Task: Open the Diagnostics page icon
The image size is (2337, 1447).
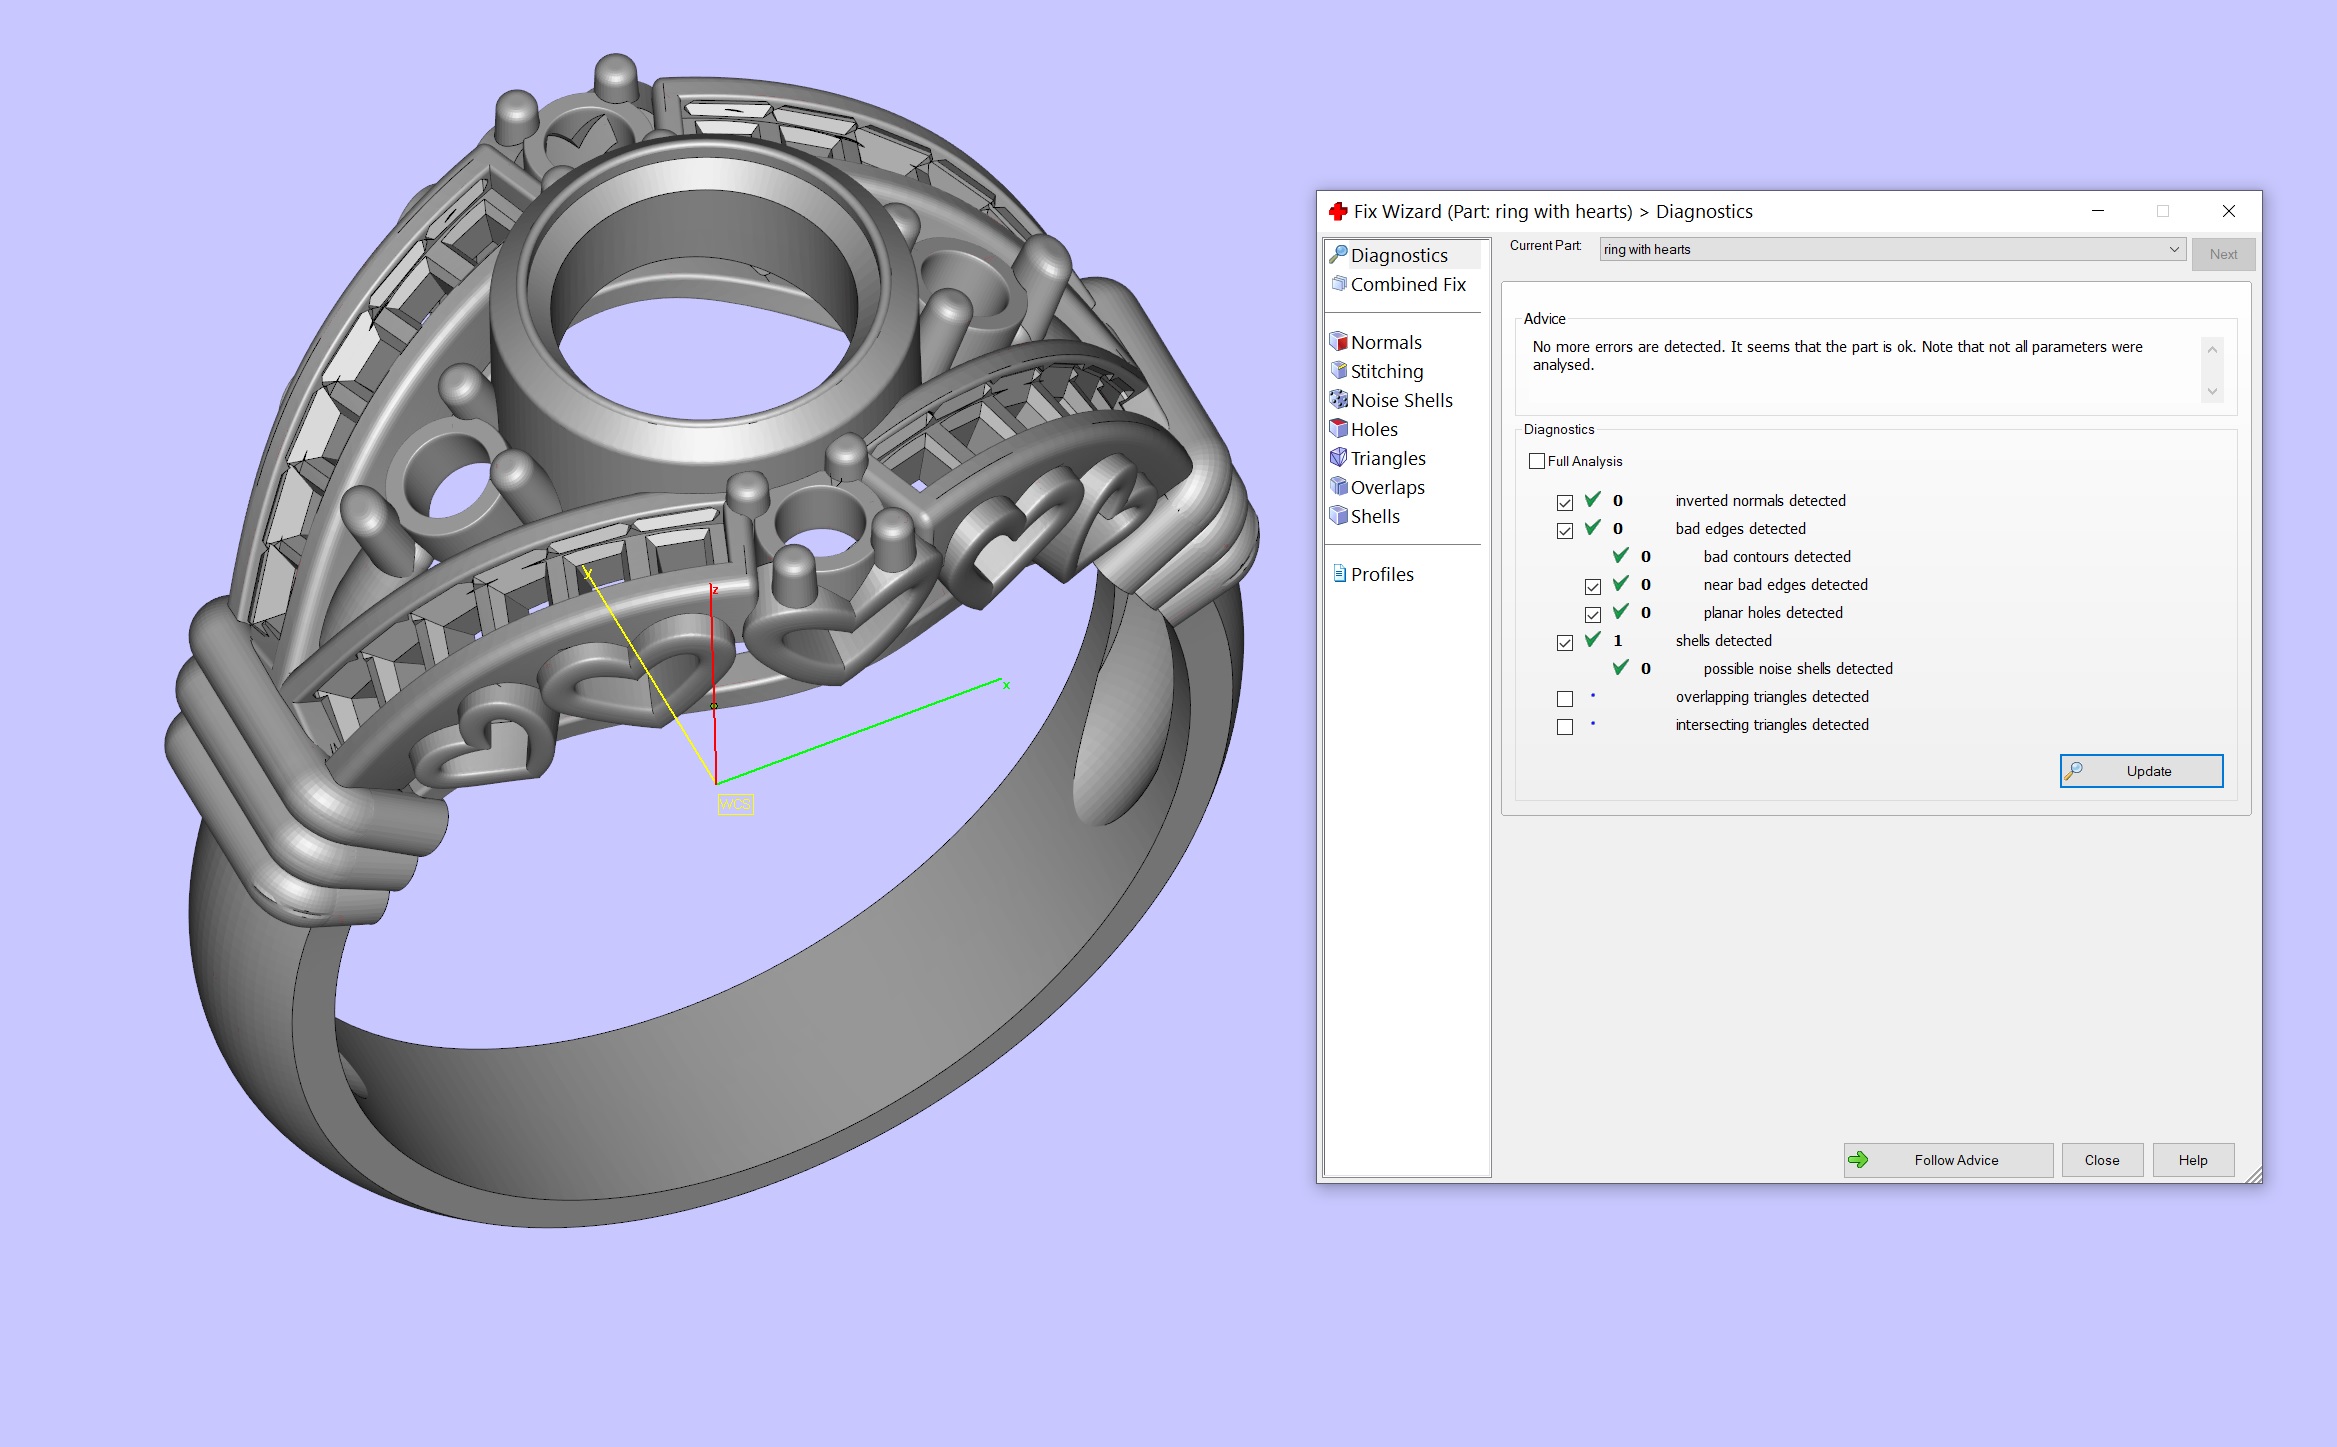Action: pos(1338,255)
